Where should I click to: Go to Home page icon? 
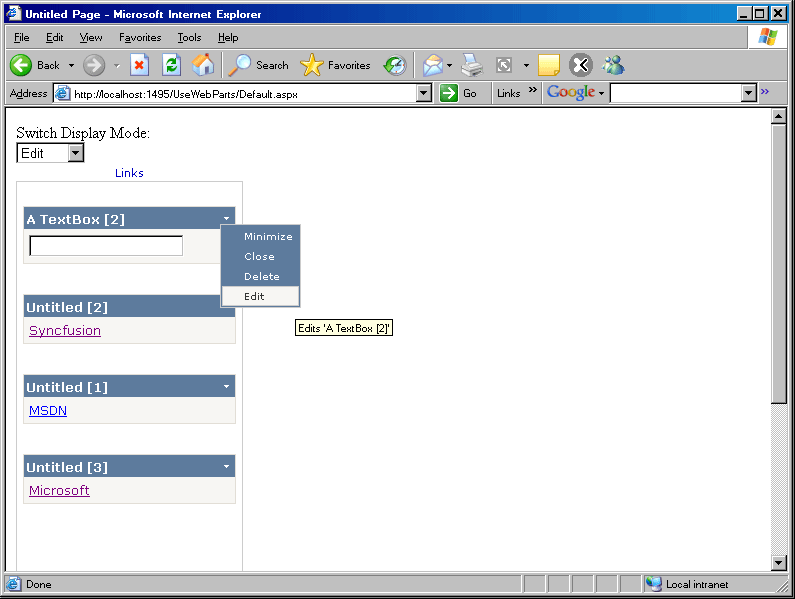point(203,65)
